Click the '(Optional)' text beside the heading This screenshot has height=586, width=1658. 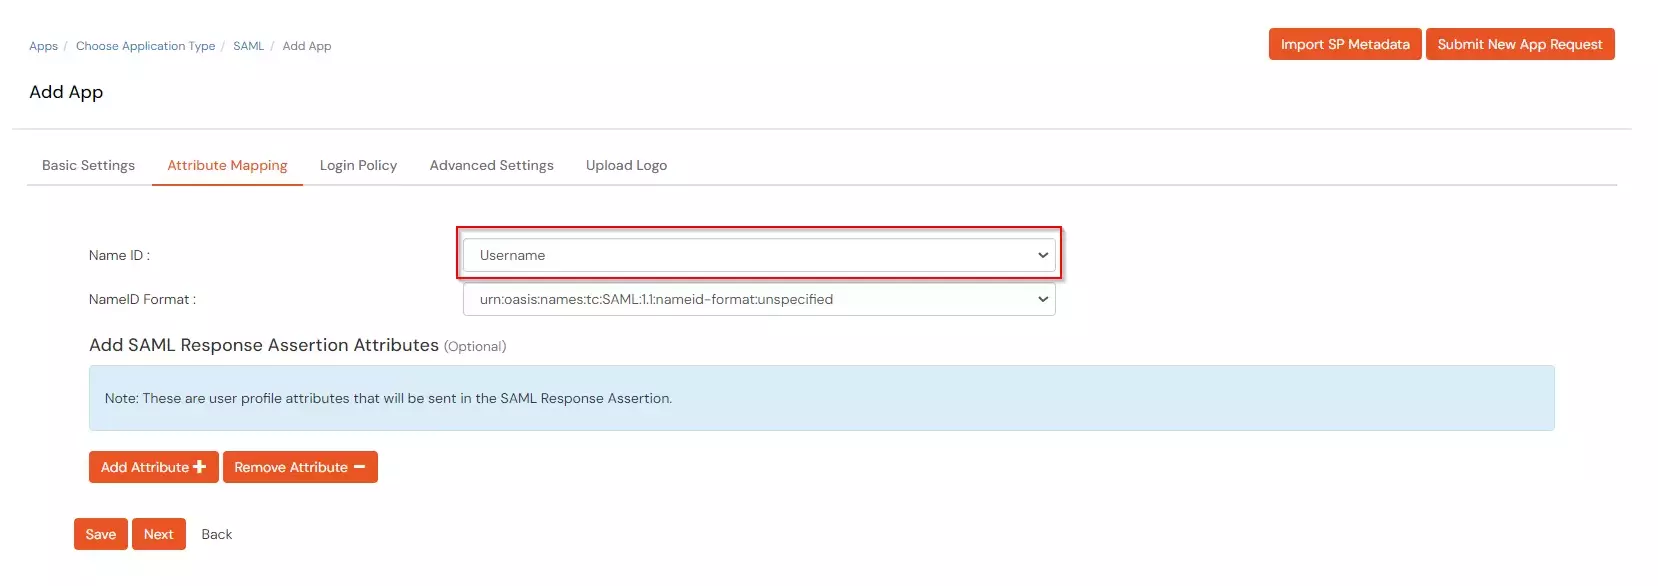click(x=475, y=346)
